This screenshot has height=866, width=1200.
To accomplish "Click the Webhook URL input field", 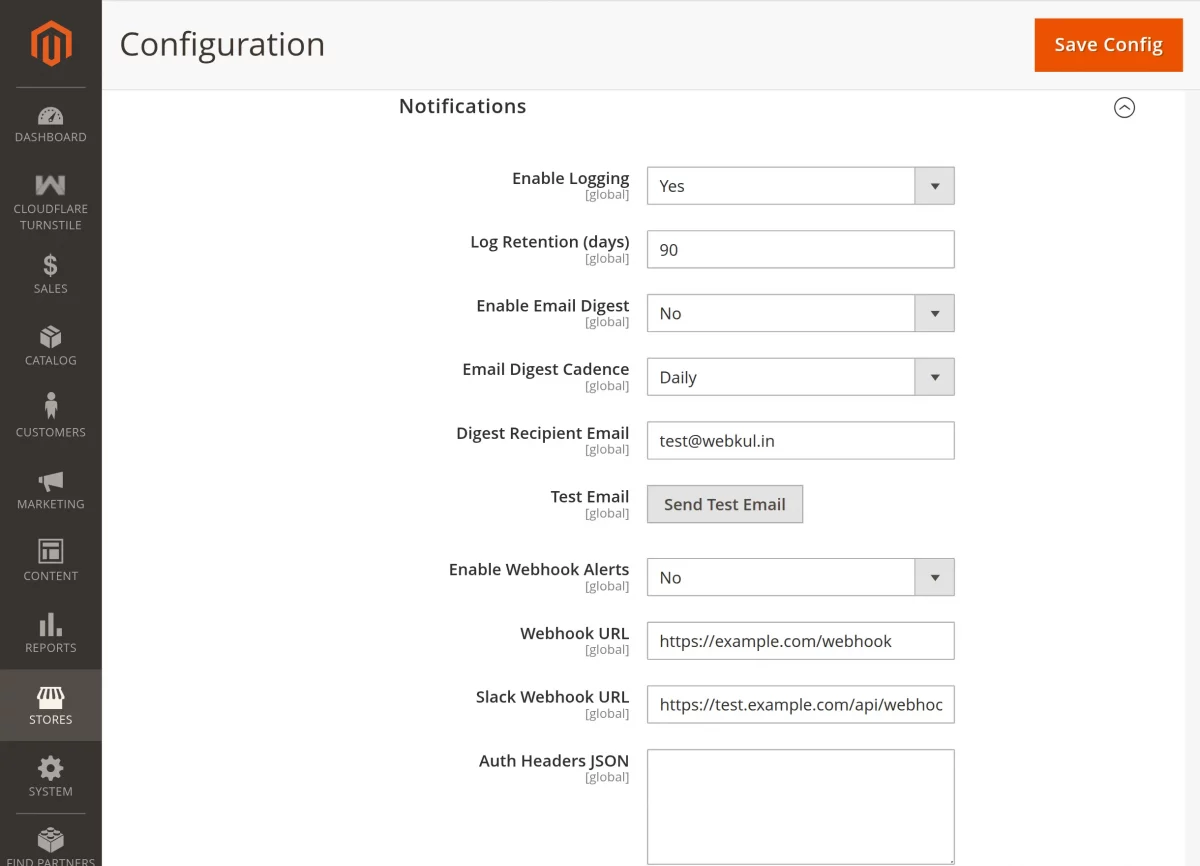I will click(800, 641).
